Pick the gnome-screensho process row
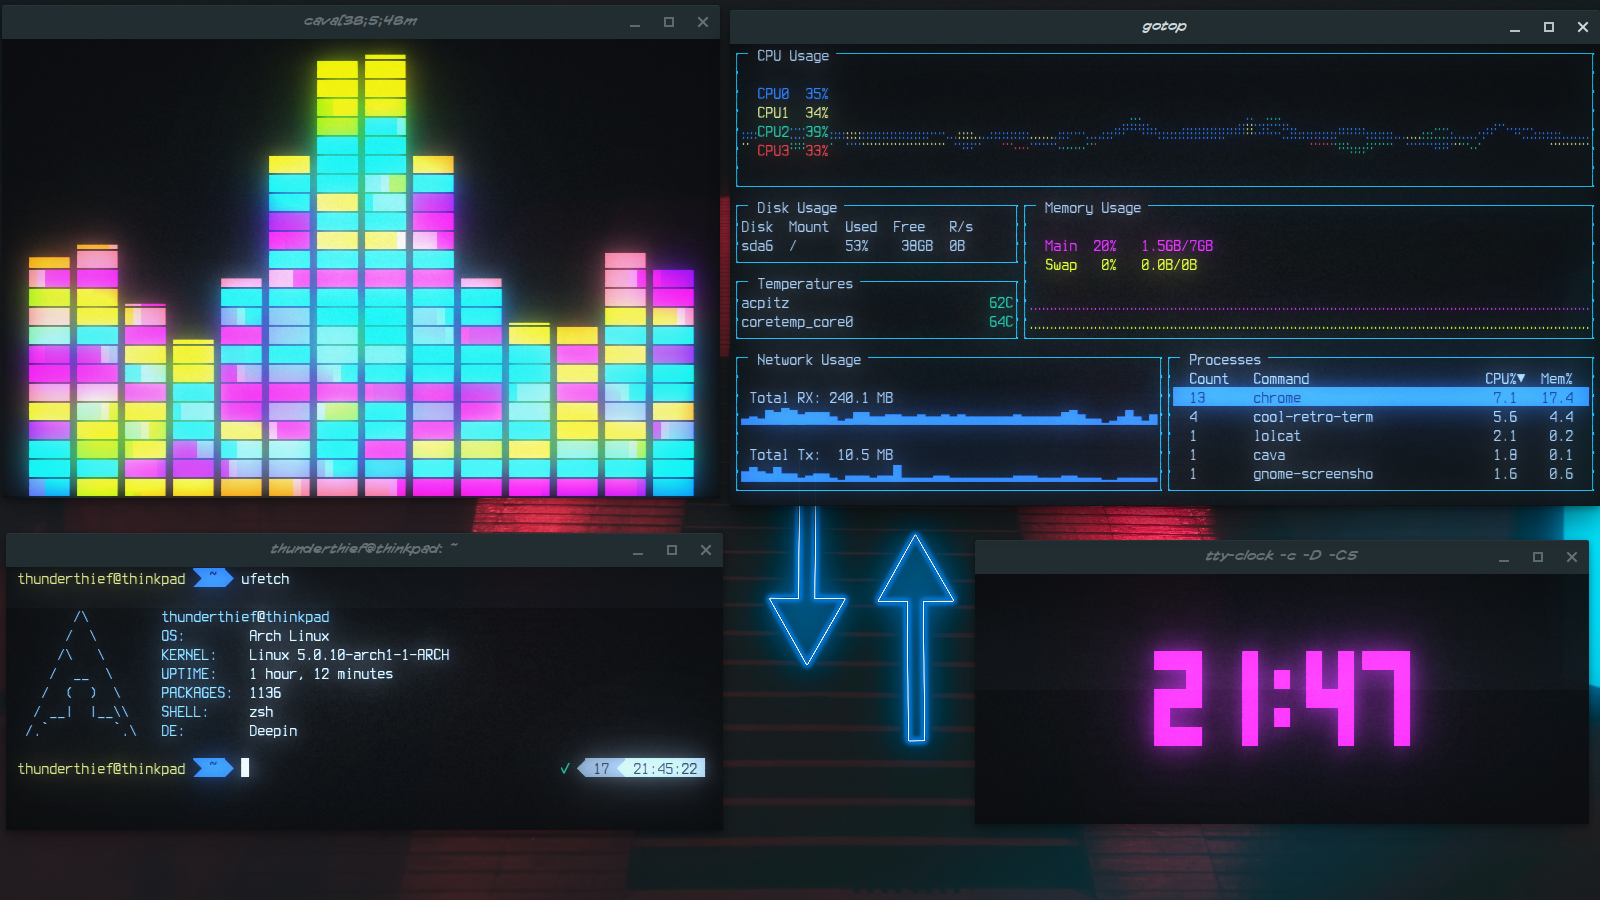1600x900 pixels. pos(1312,474)
